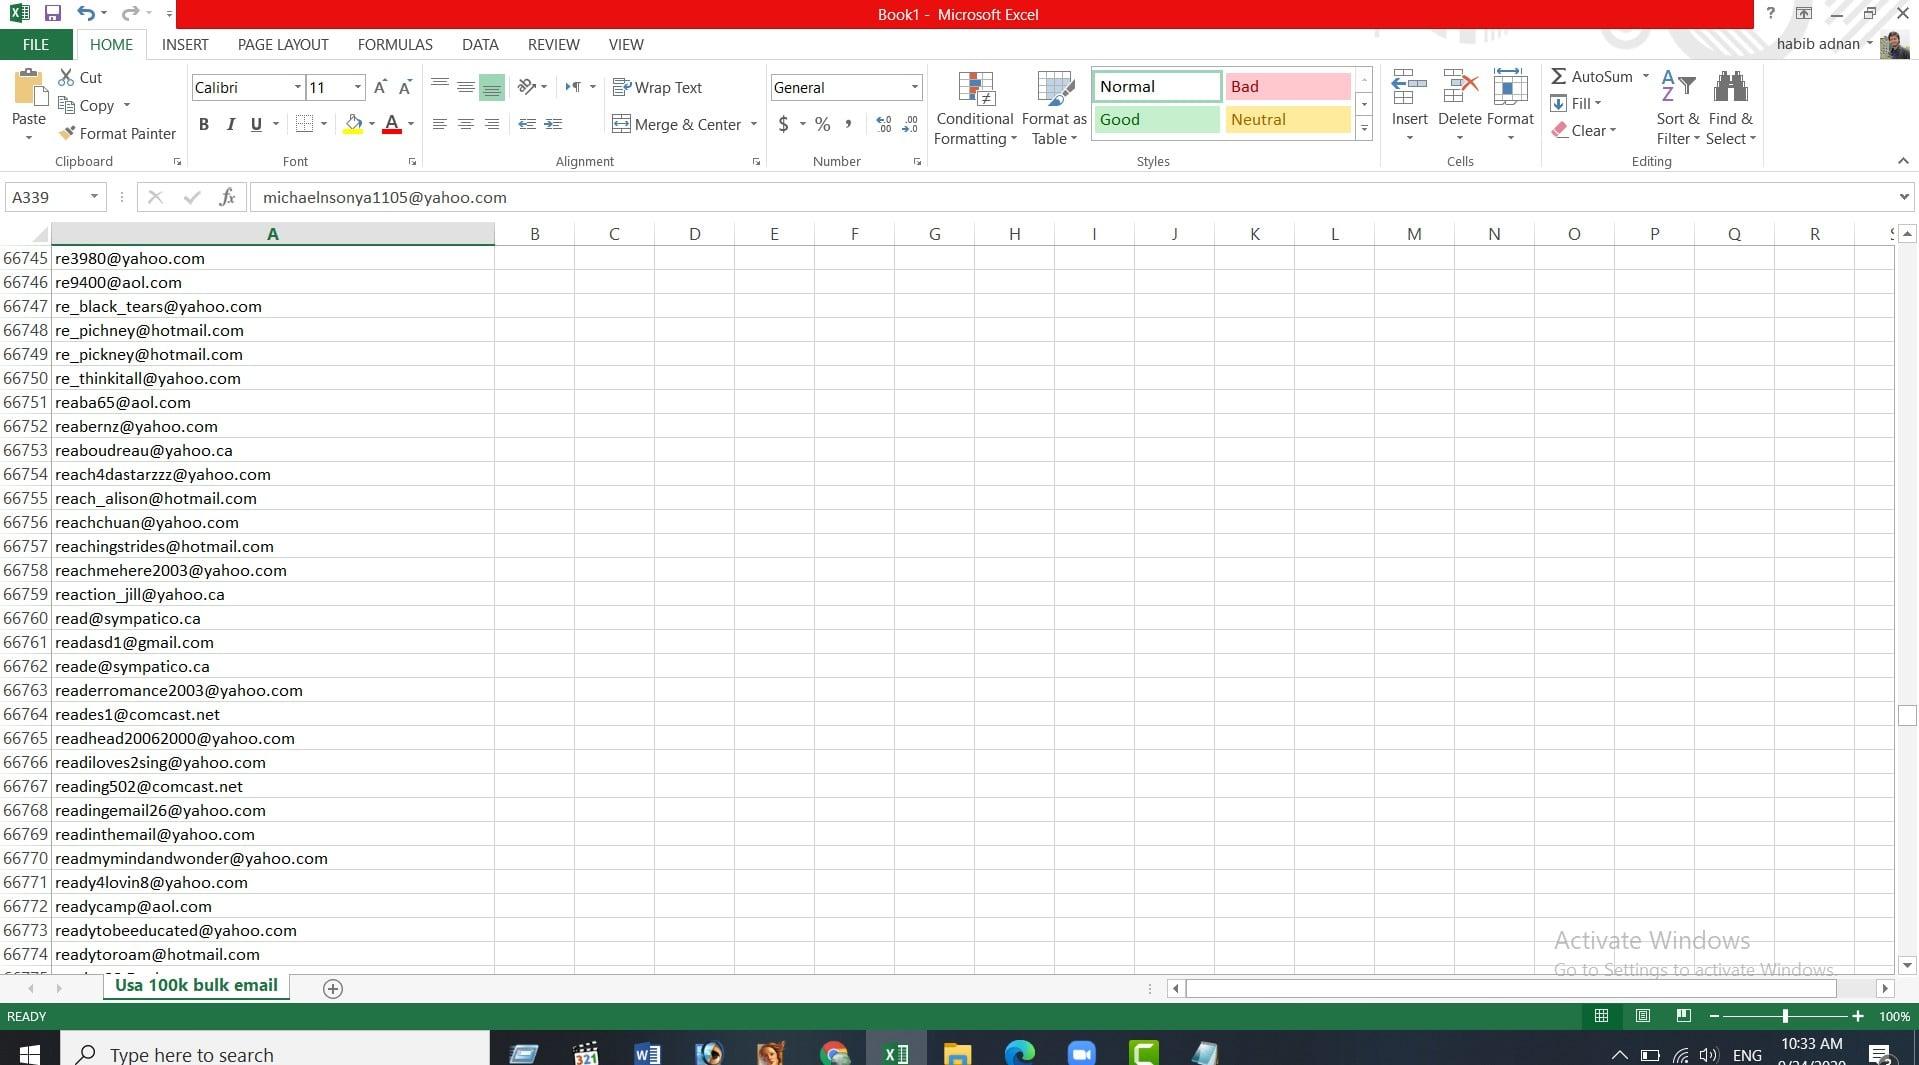
Task: Click Increase Decimal icon
Action: point(882,124)
